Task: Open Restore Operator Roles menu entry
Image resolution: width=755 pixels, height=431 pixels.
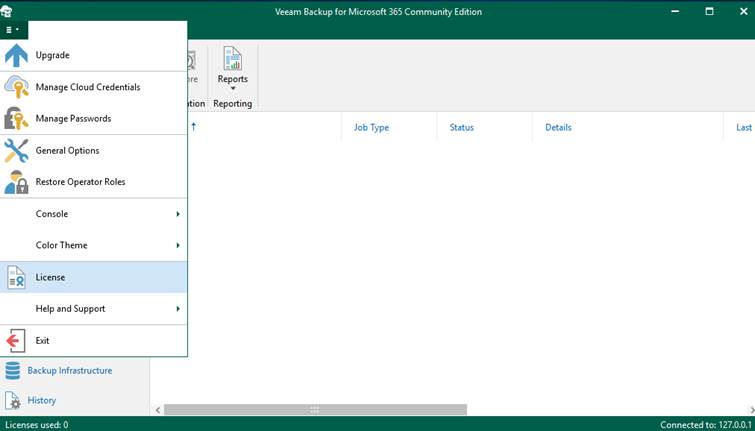Action: coord(93,182)
